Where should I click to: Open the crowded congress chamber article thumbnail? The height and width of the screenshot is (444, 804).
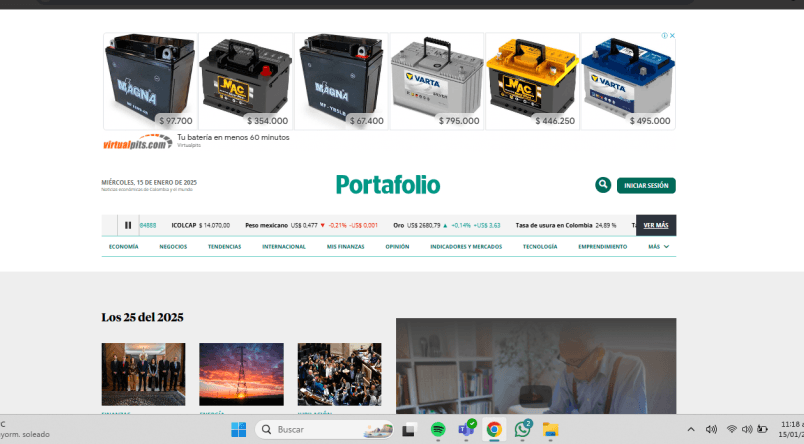pos(339,374)
